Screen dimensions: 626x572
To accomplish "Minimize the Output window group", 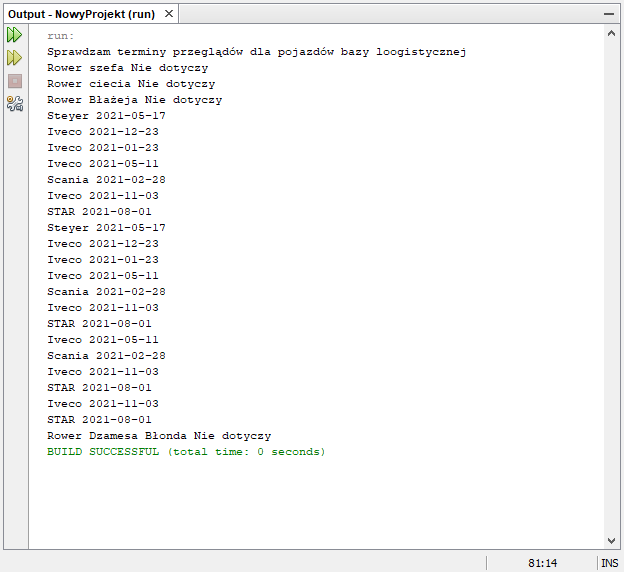I will [609, 14].
